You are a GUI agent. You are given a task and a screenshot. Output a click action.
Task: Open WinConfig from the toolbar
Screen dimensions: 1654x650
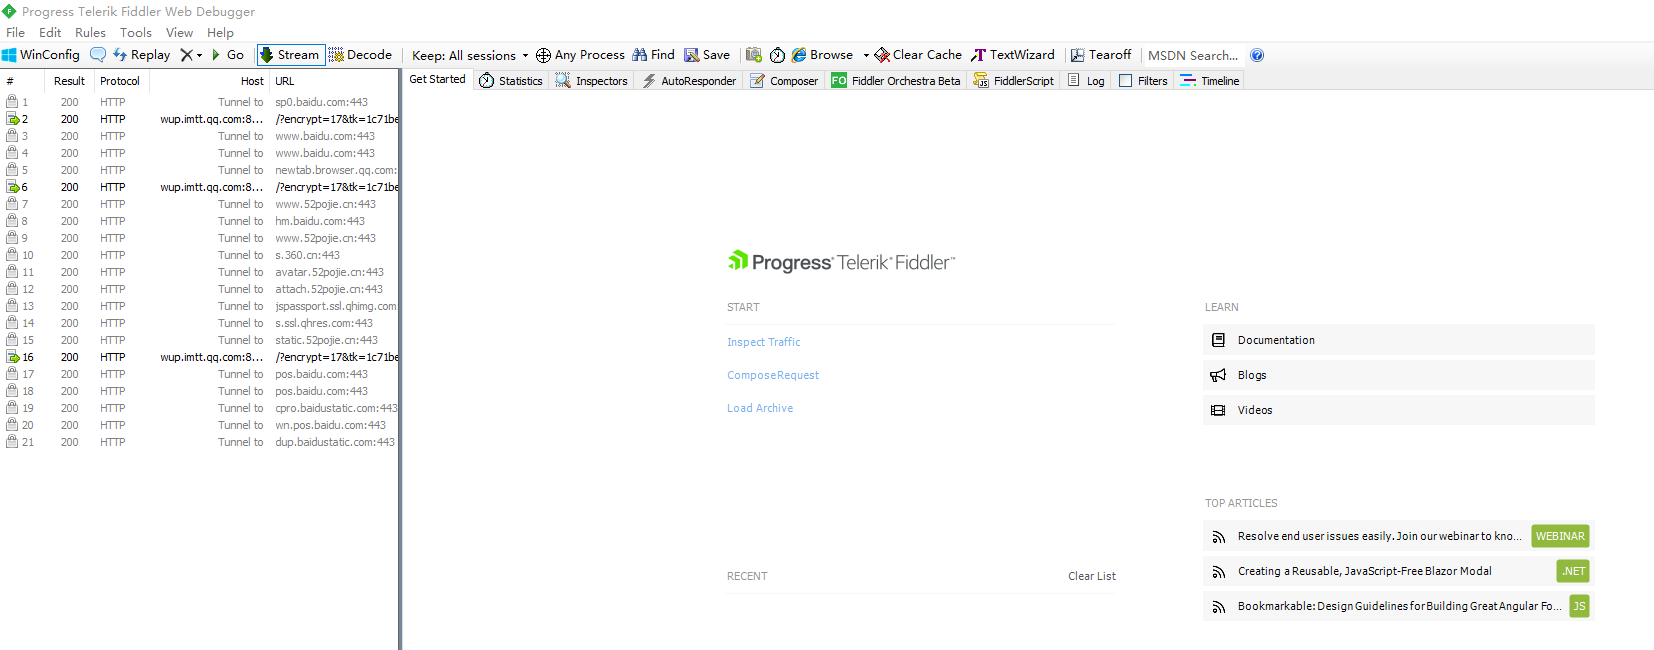[x=41, y=55]
